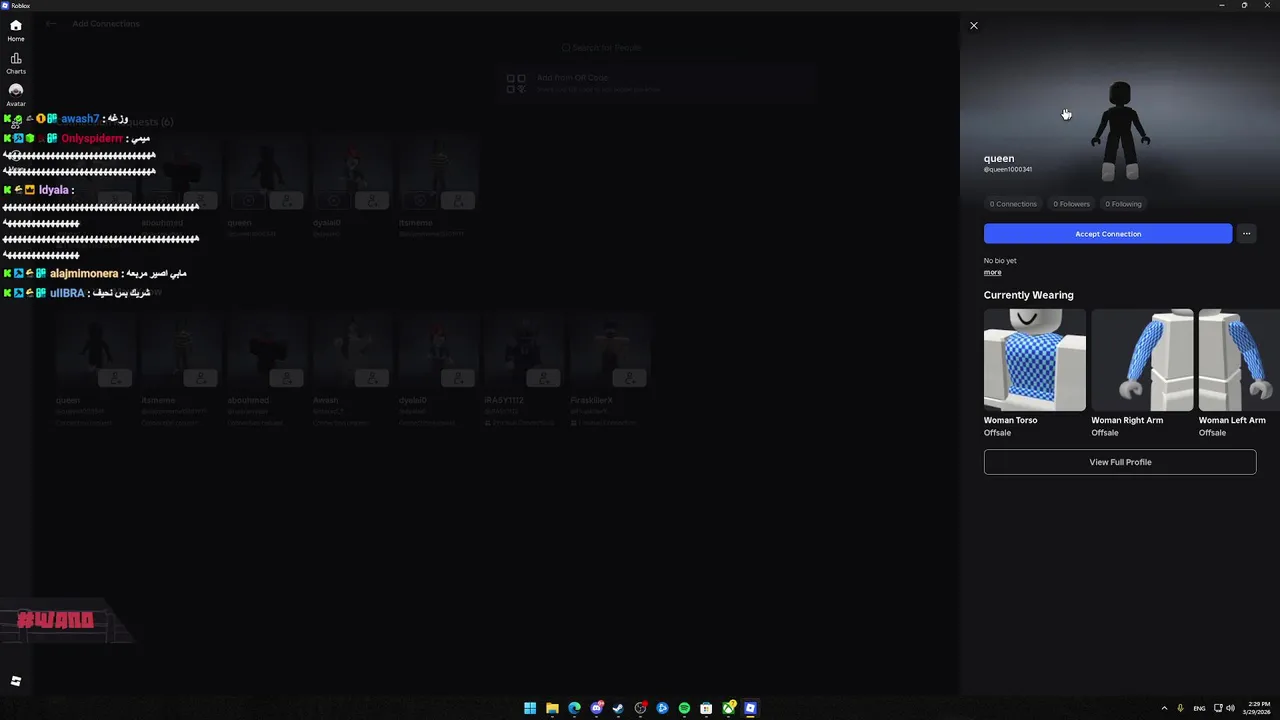Open the three-dot more options menu
The image size is (1280, 720).
point(1246,233)
